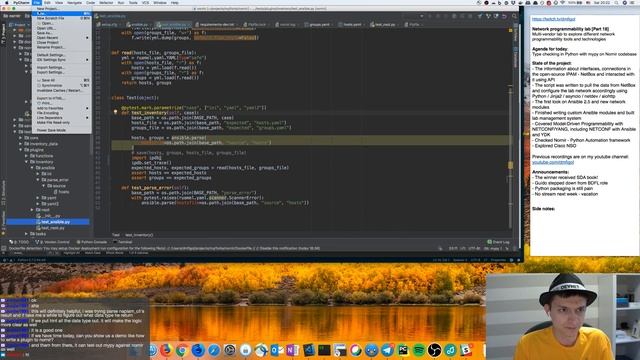Click the Apple menu icon
Image resolution: width=640 pixels, height=360 pixels.
(x=7, y=2)
